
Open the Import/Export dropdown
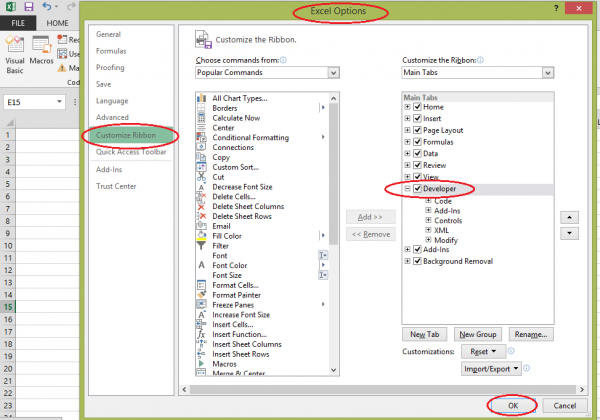point(491,369)
